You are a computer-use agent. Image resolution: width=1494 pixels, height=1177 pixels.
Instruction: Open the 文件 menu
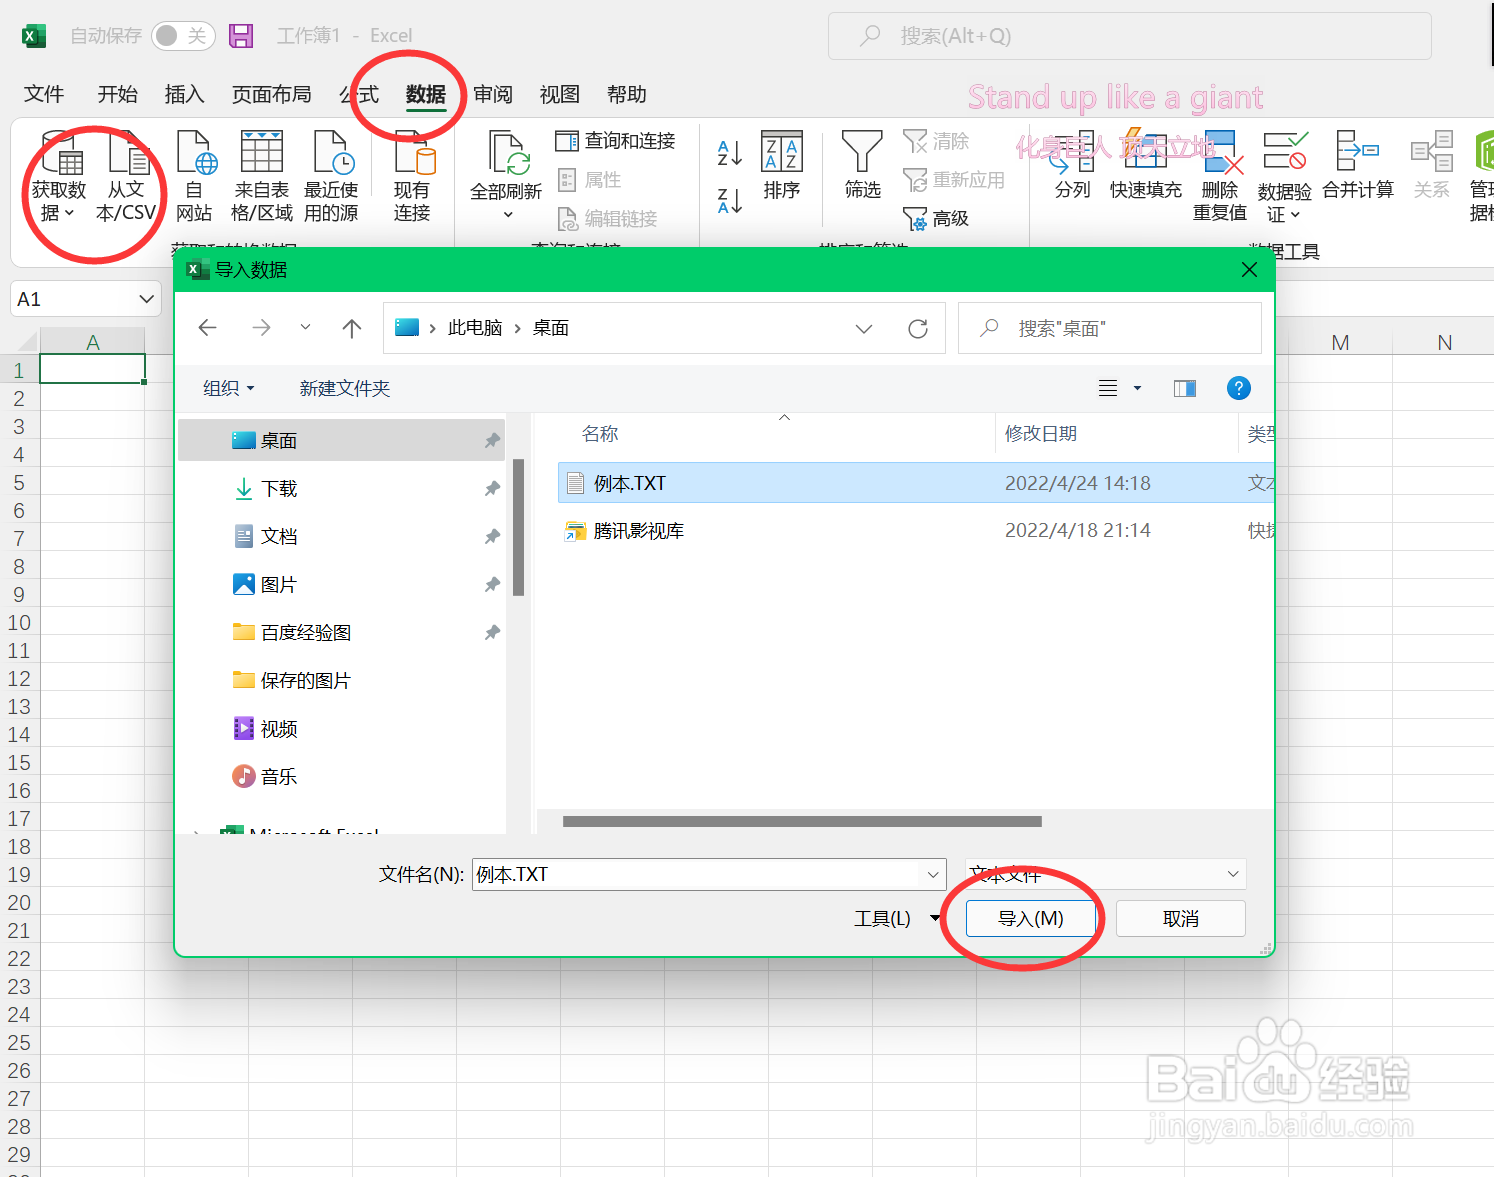coord(44,94)
